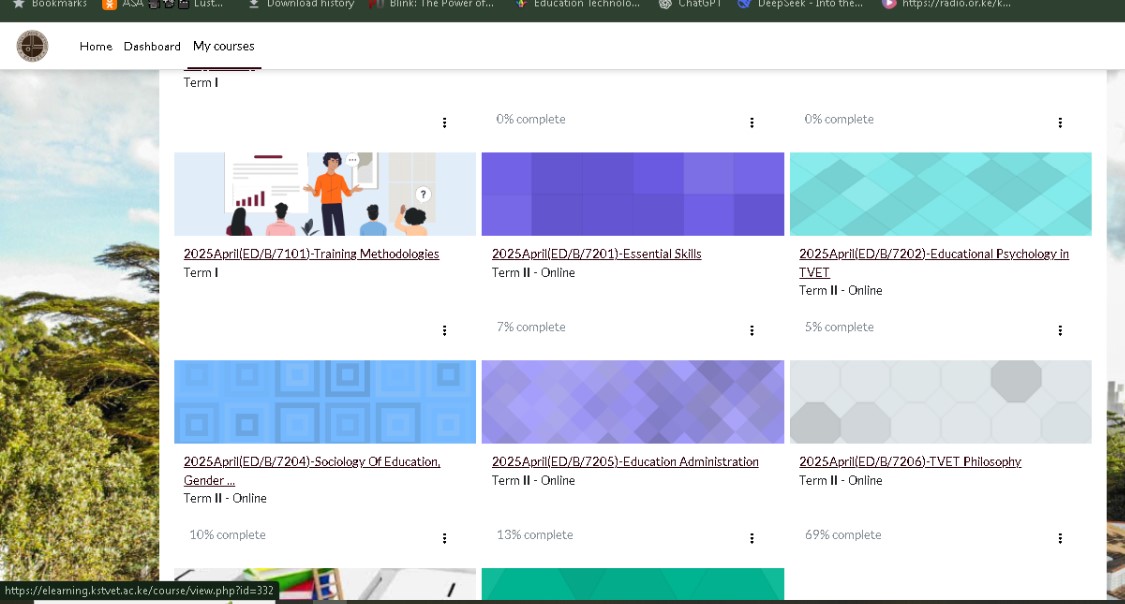Go to the Home page
1125x604 pixels.
click(x=96, y=47)
